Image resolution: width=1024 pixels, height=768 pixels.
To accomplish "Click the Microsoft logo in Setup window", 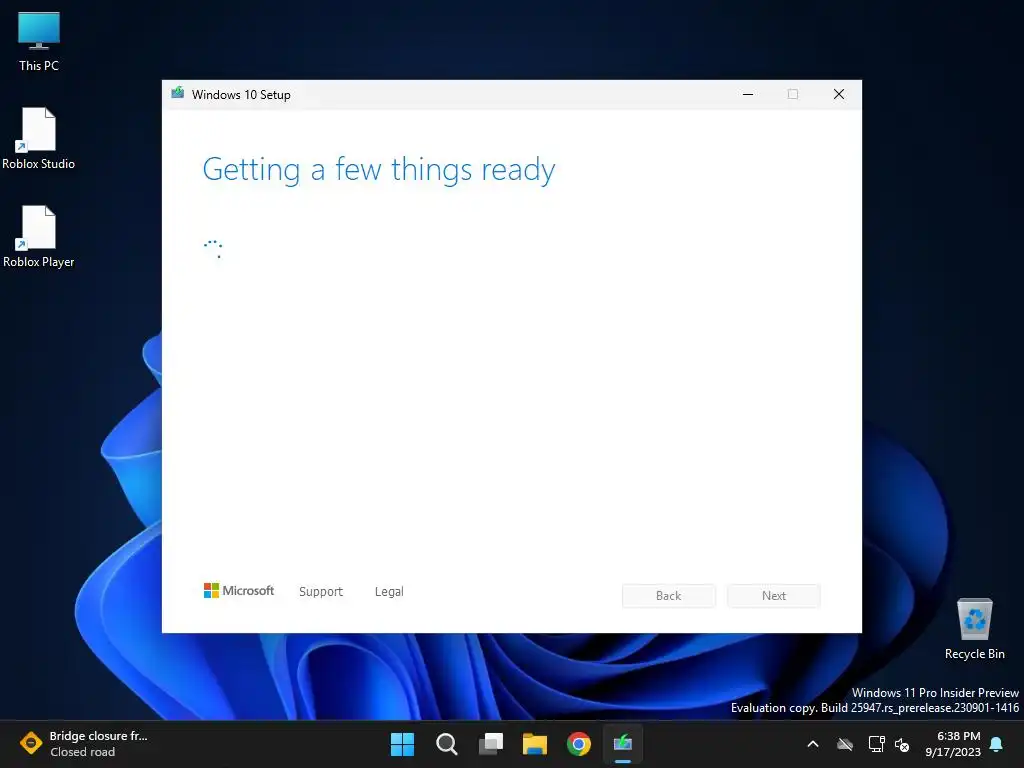I will pyautogui.click(x=239, y=591).
